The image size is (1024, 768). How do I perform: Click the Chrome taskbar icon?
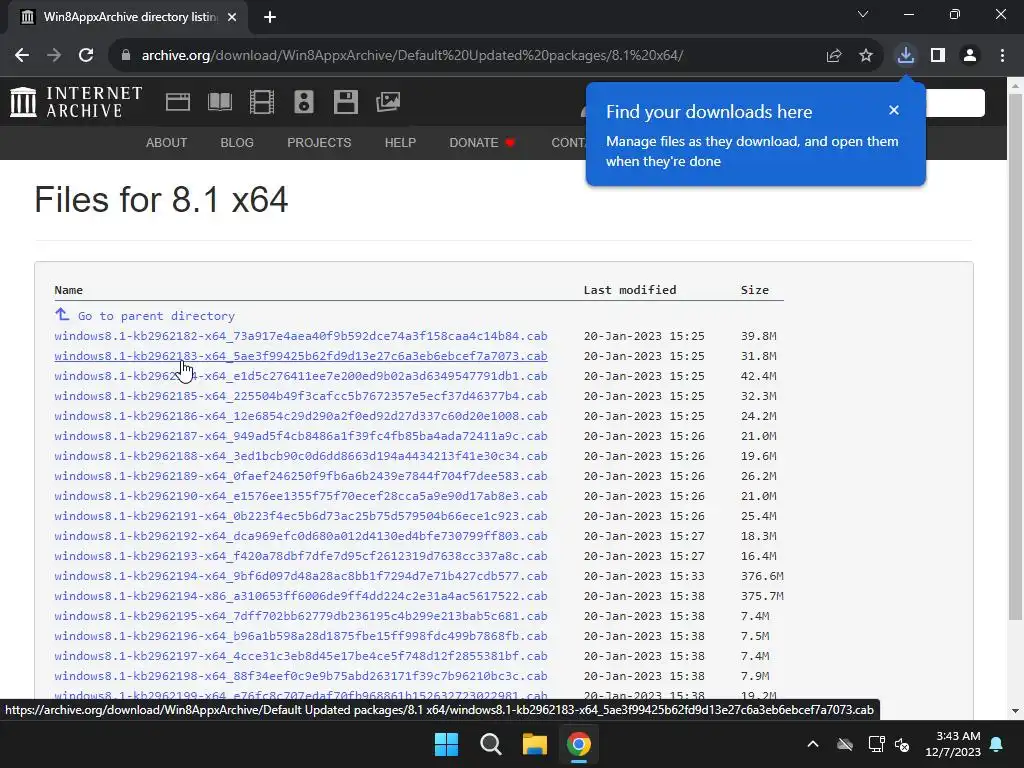tap(579, 744)
